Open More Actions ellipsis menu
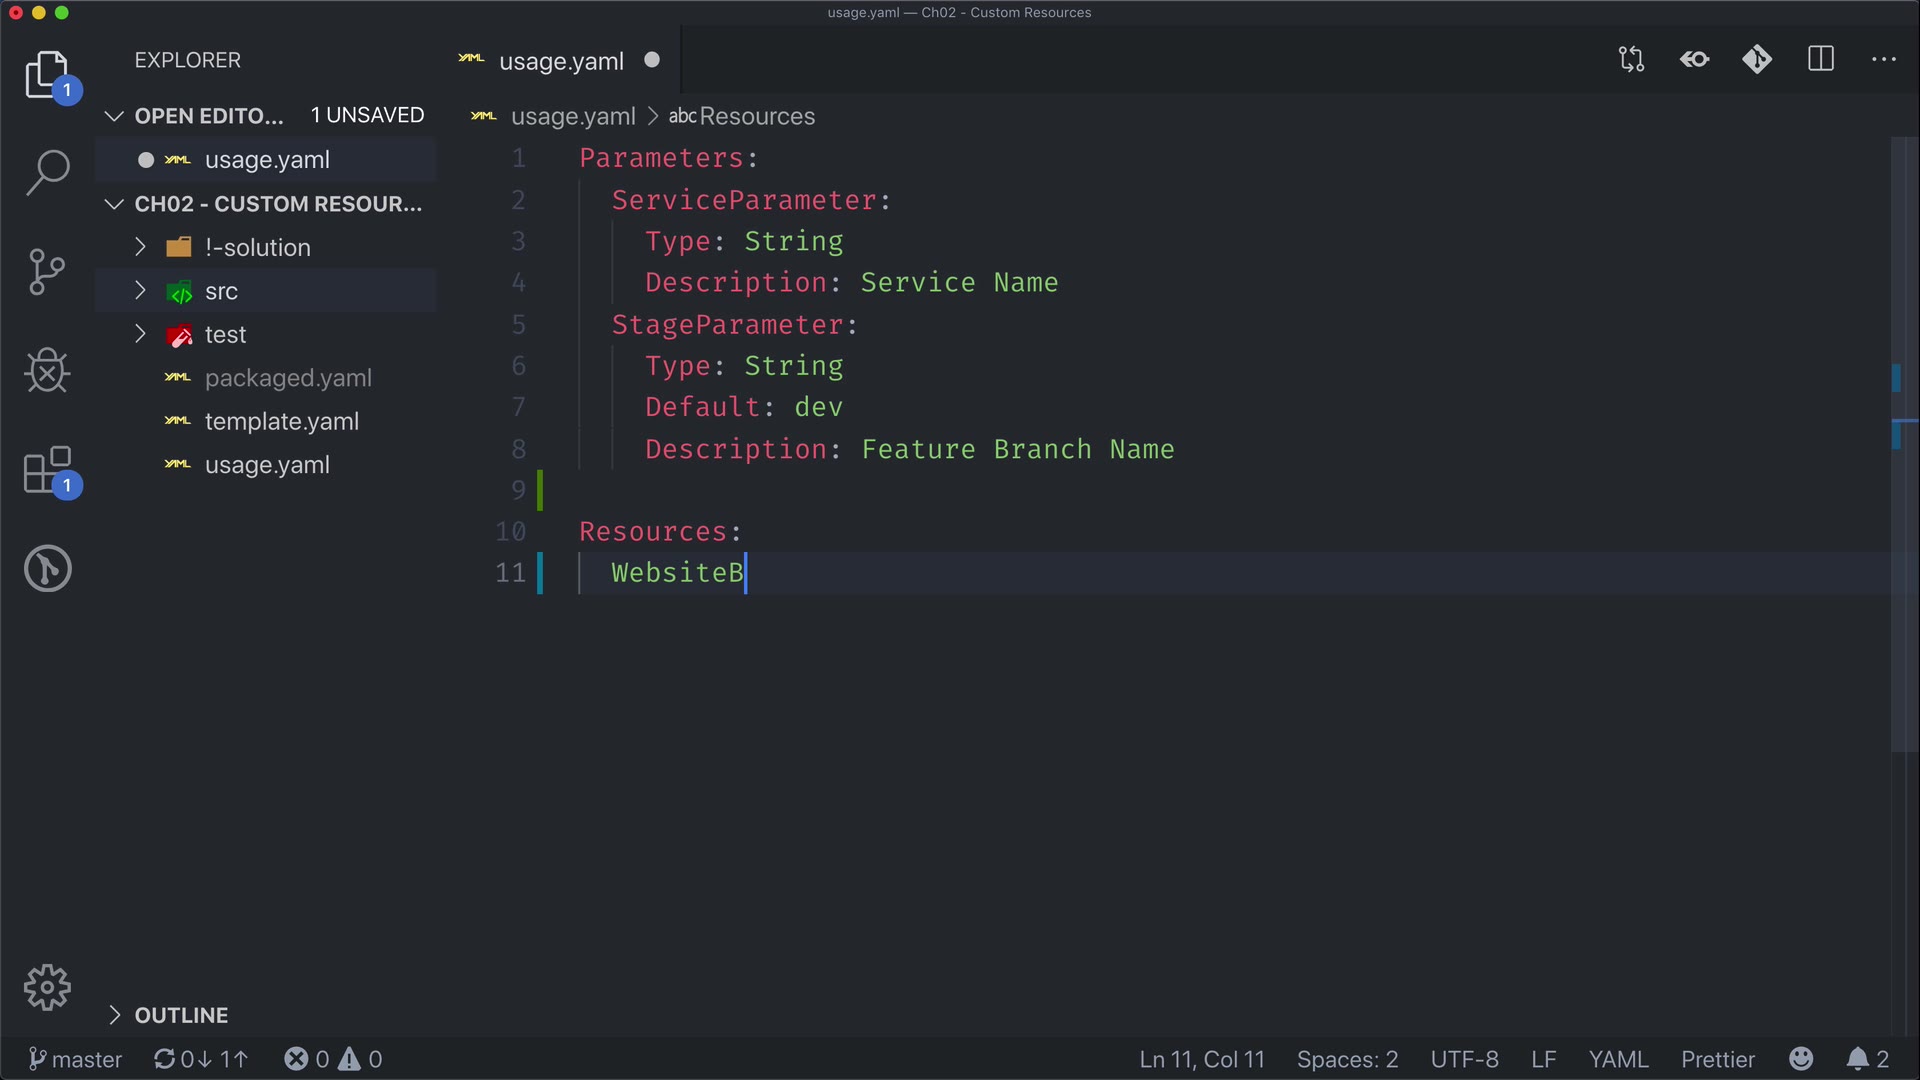Image resolution: width=1920 pixels, height=1080 pixels. (1884, 60)
